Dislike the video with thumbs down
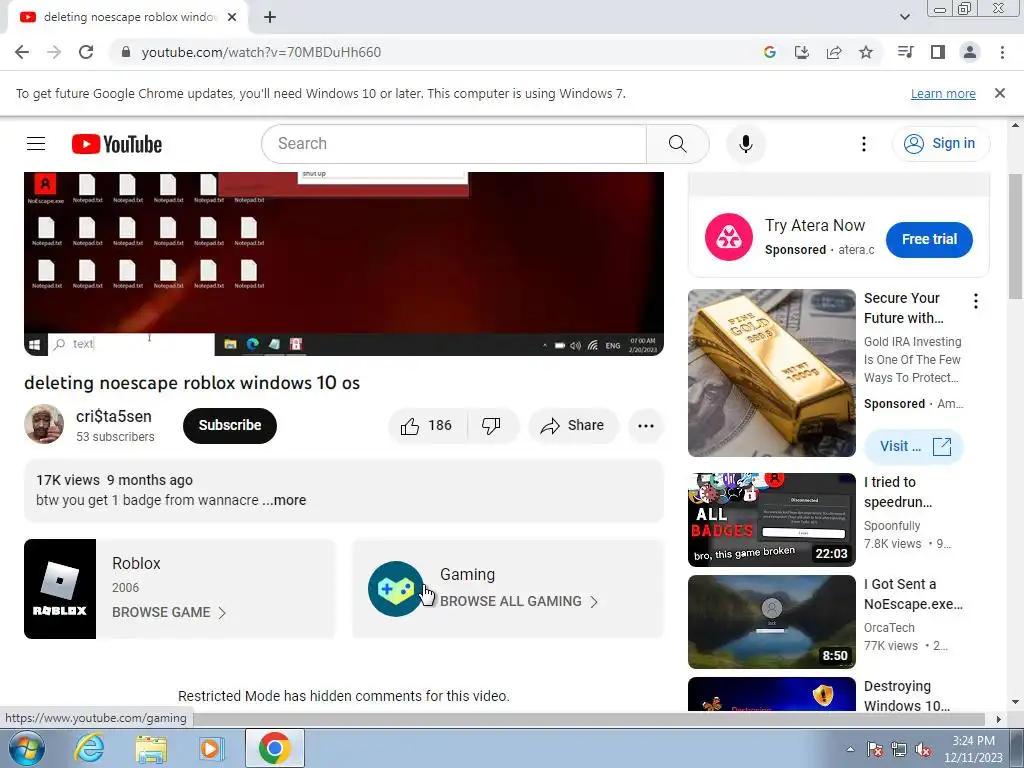The height and width of the screenshot is (768, 1024). 491,426
